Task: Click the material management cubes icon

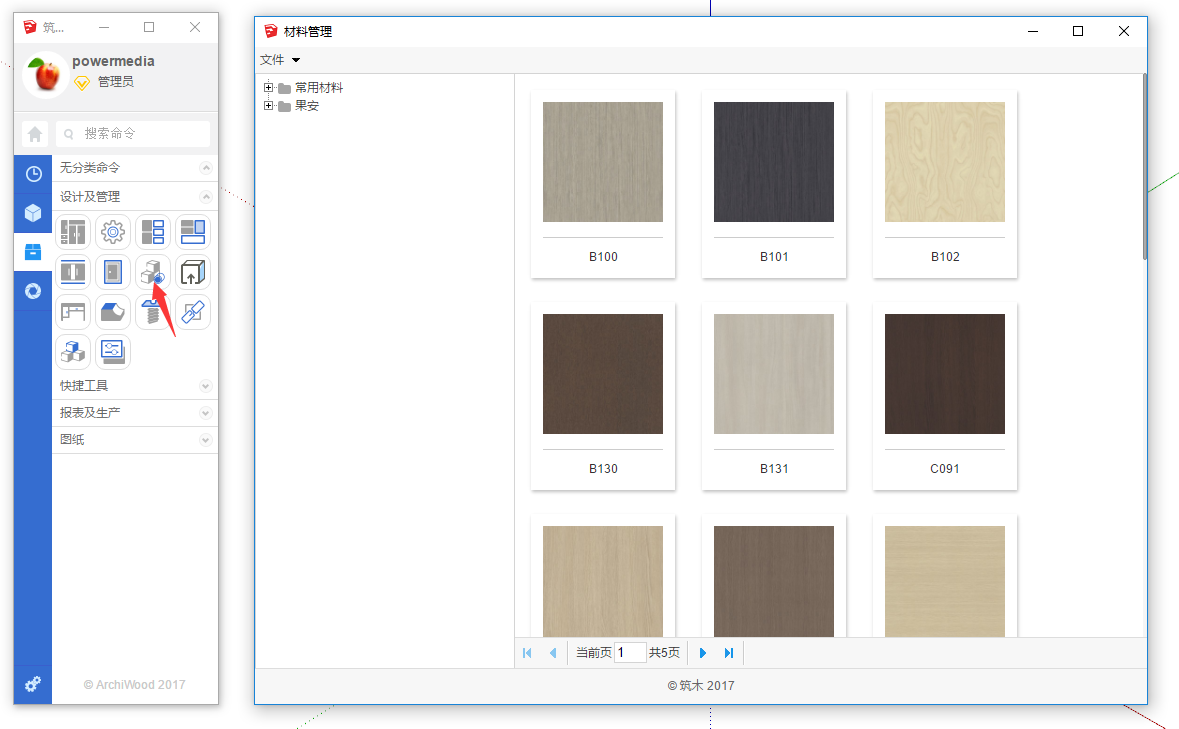Action: 153,272
